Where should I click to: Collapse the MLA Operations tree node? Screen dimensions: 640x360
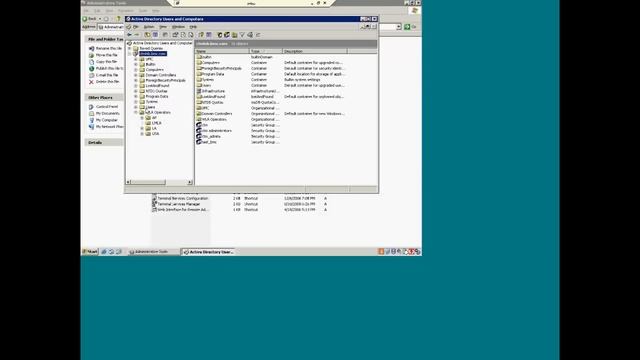136,112
